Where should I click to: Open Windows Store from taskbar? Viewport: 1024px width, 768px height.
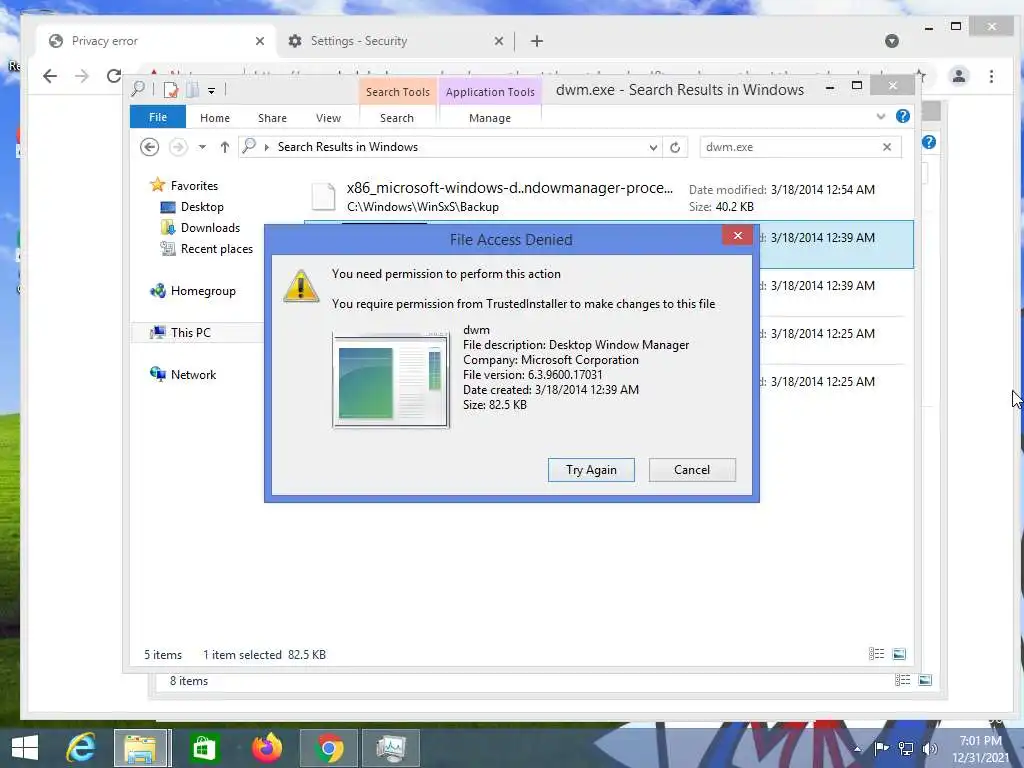click(x=203, y=748)
